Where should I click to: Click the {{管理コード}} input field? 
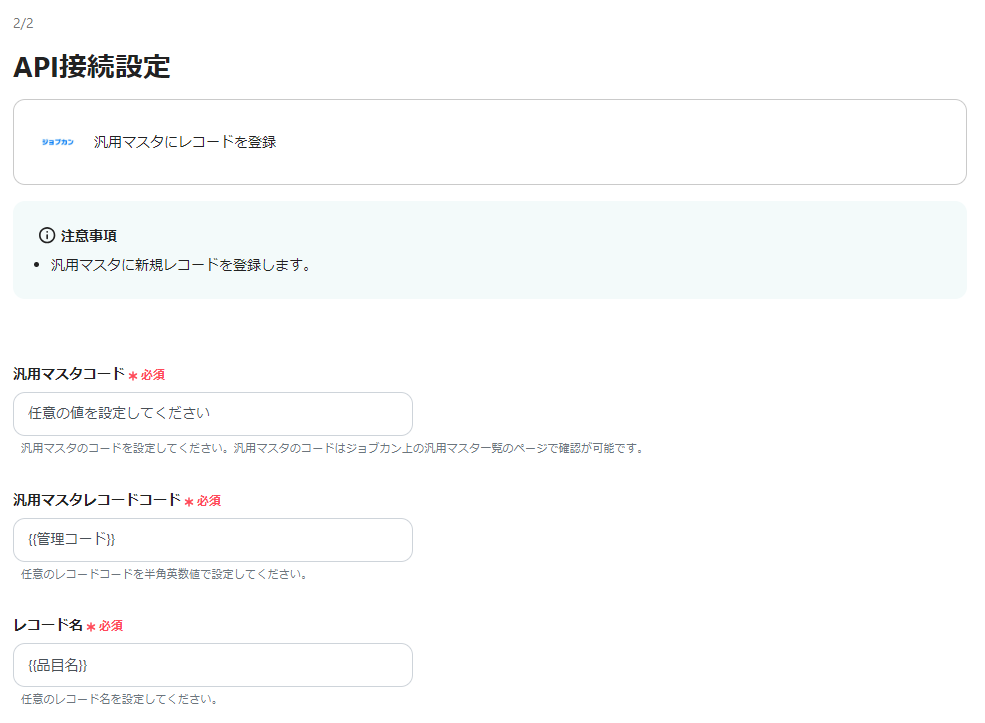pos(212,540)
